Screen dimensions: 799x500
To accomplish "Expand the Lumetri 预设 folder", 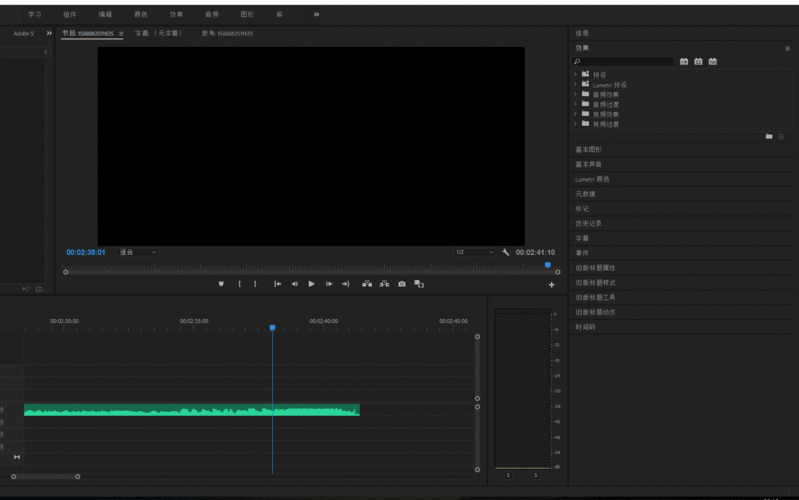I will (576, 85).
